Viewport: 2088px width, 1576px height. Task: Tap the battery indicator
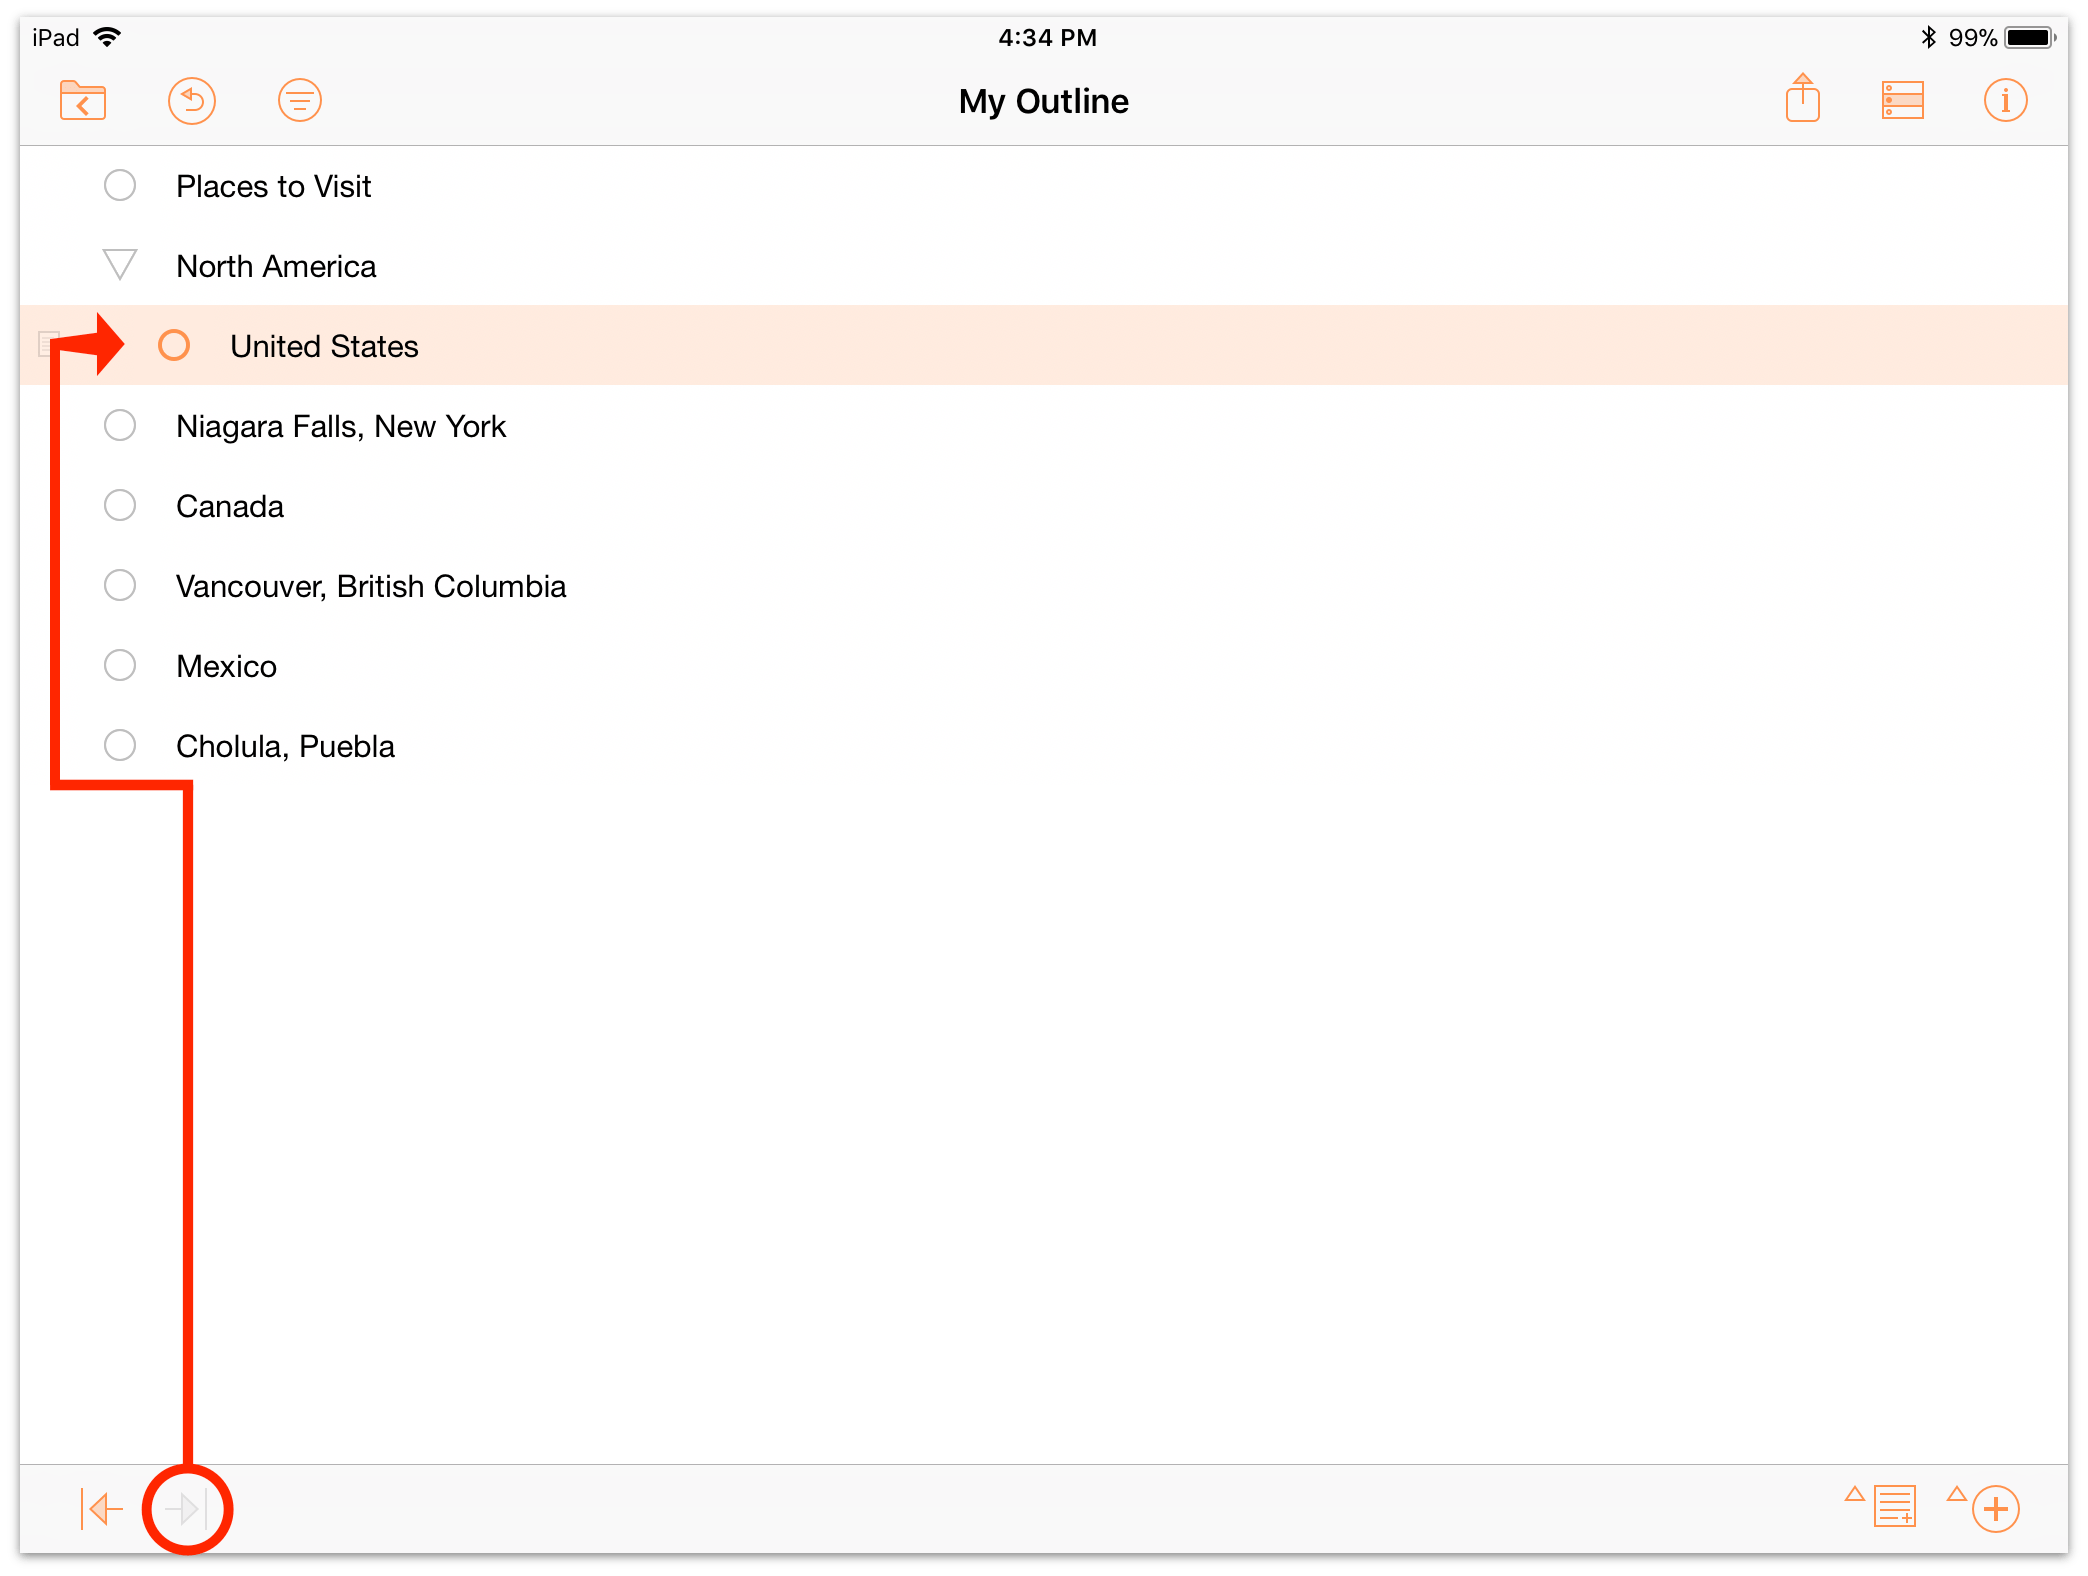point(2030,37)
